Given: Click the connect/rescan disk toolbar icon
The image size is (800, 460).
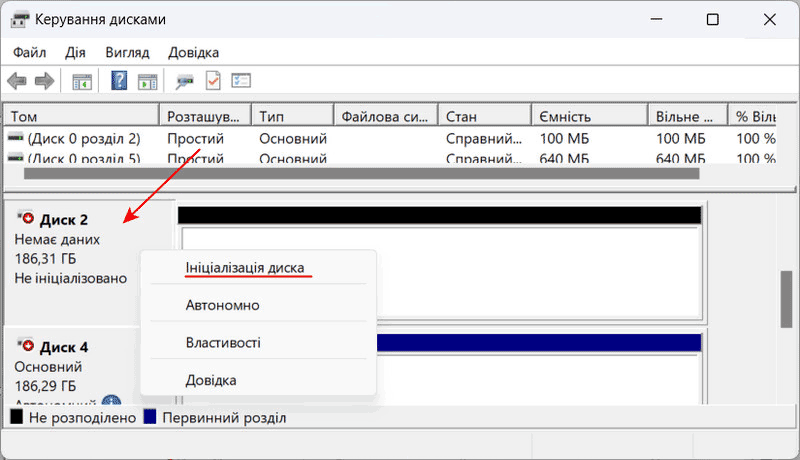Looking at the screenshot, I should (x=185, y=81).
